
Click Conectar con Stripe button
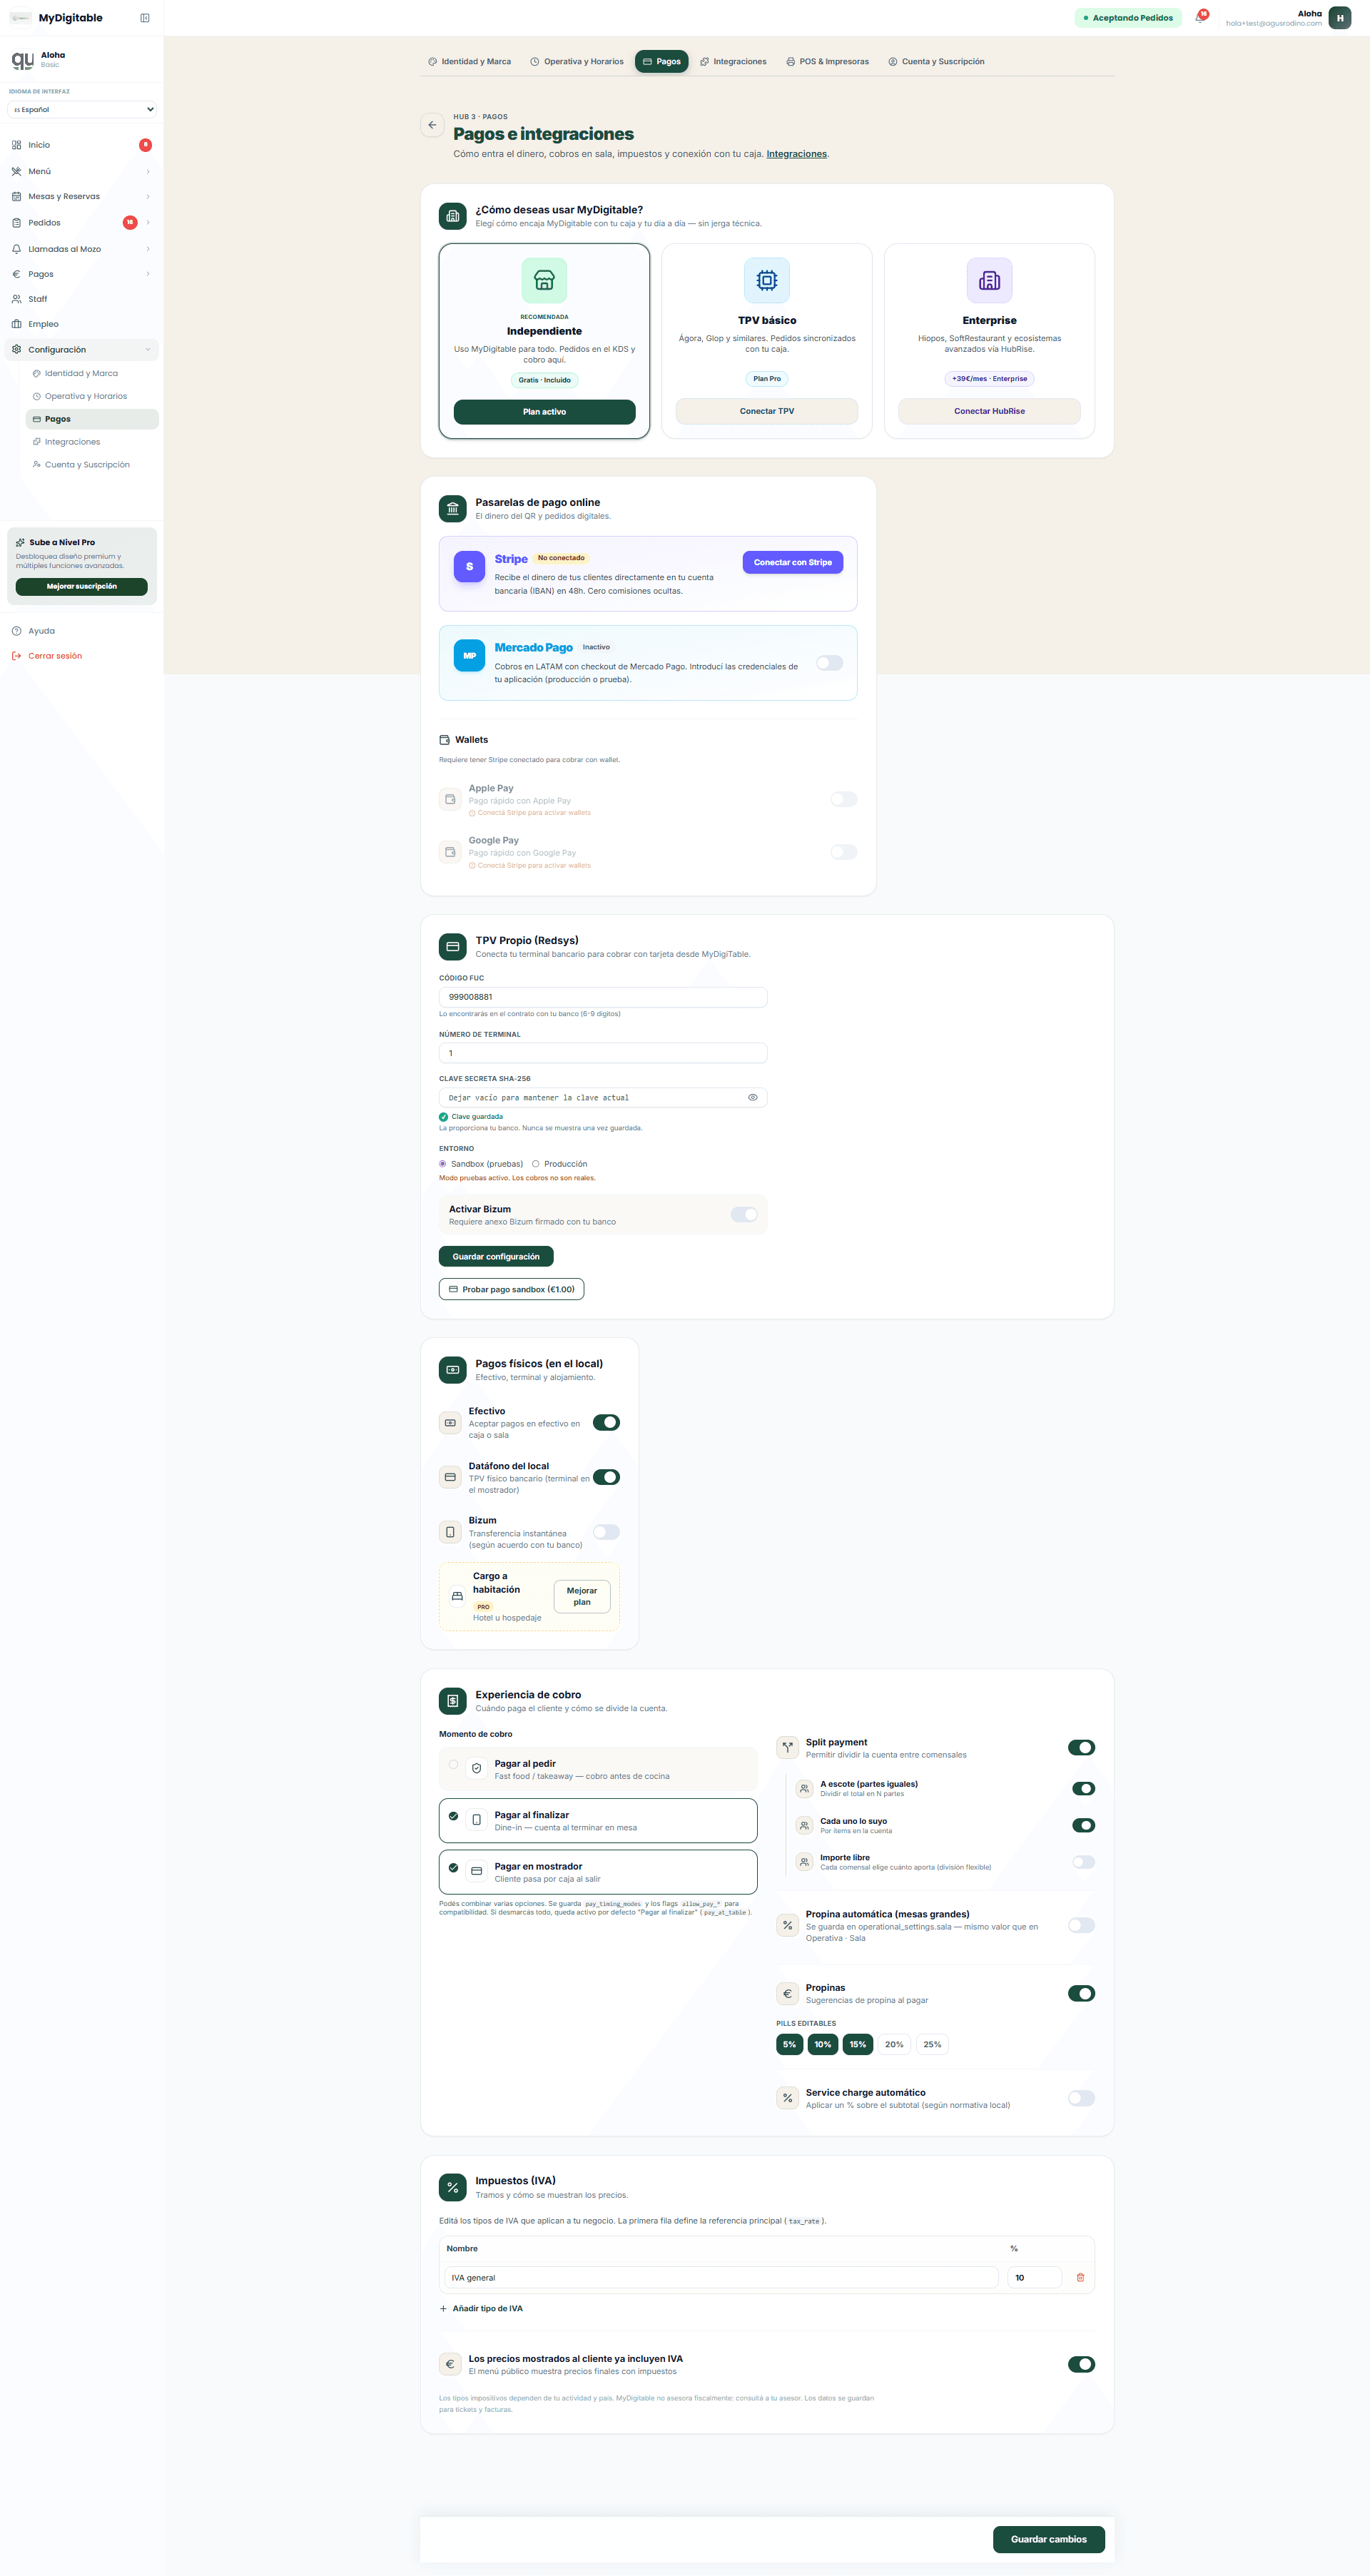793,562
